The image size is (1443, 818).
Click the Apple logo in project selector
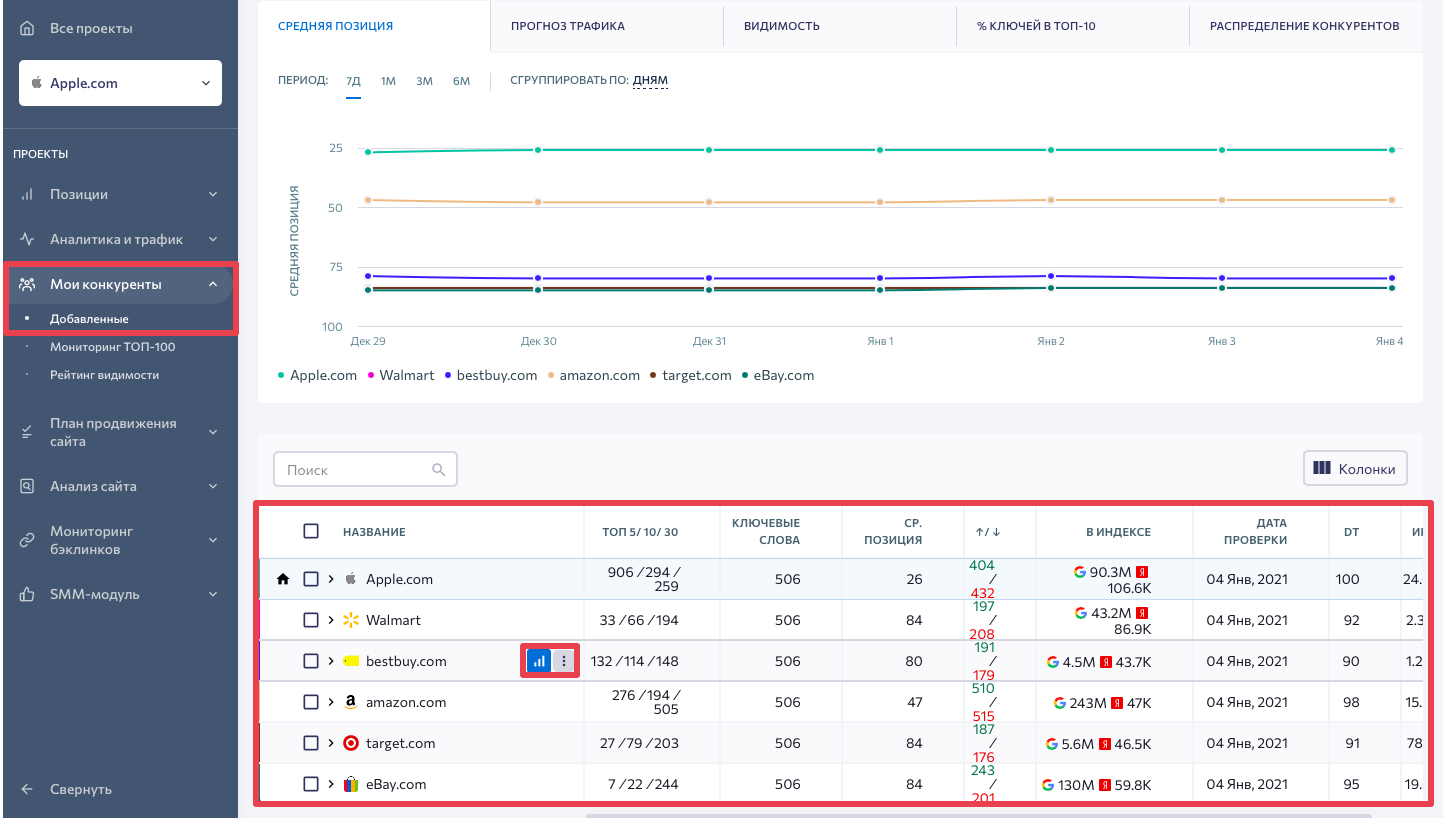37,83
